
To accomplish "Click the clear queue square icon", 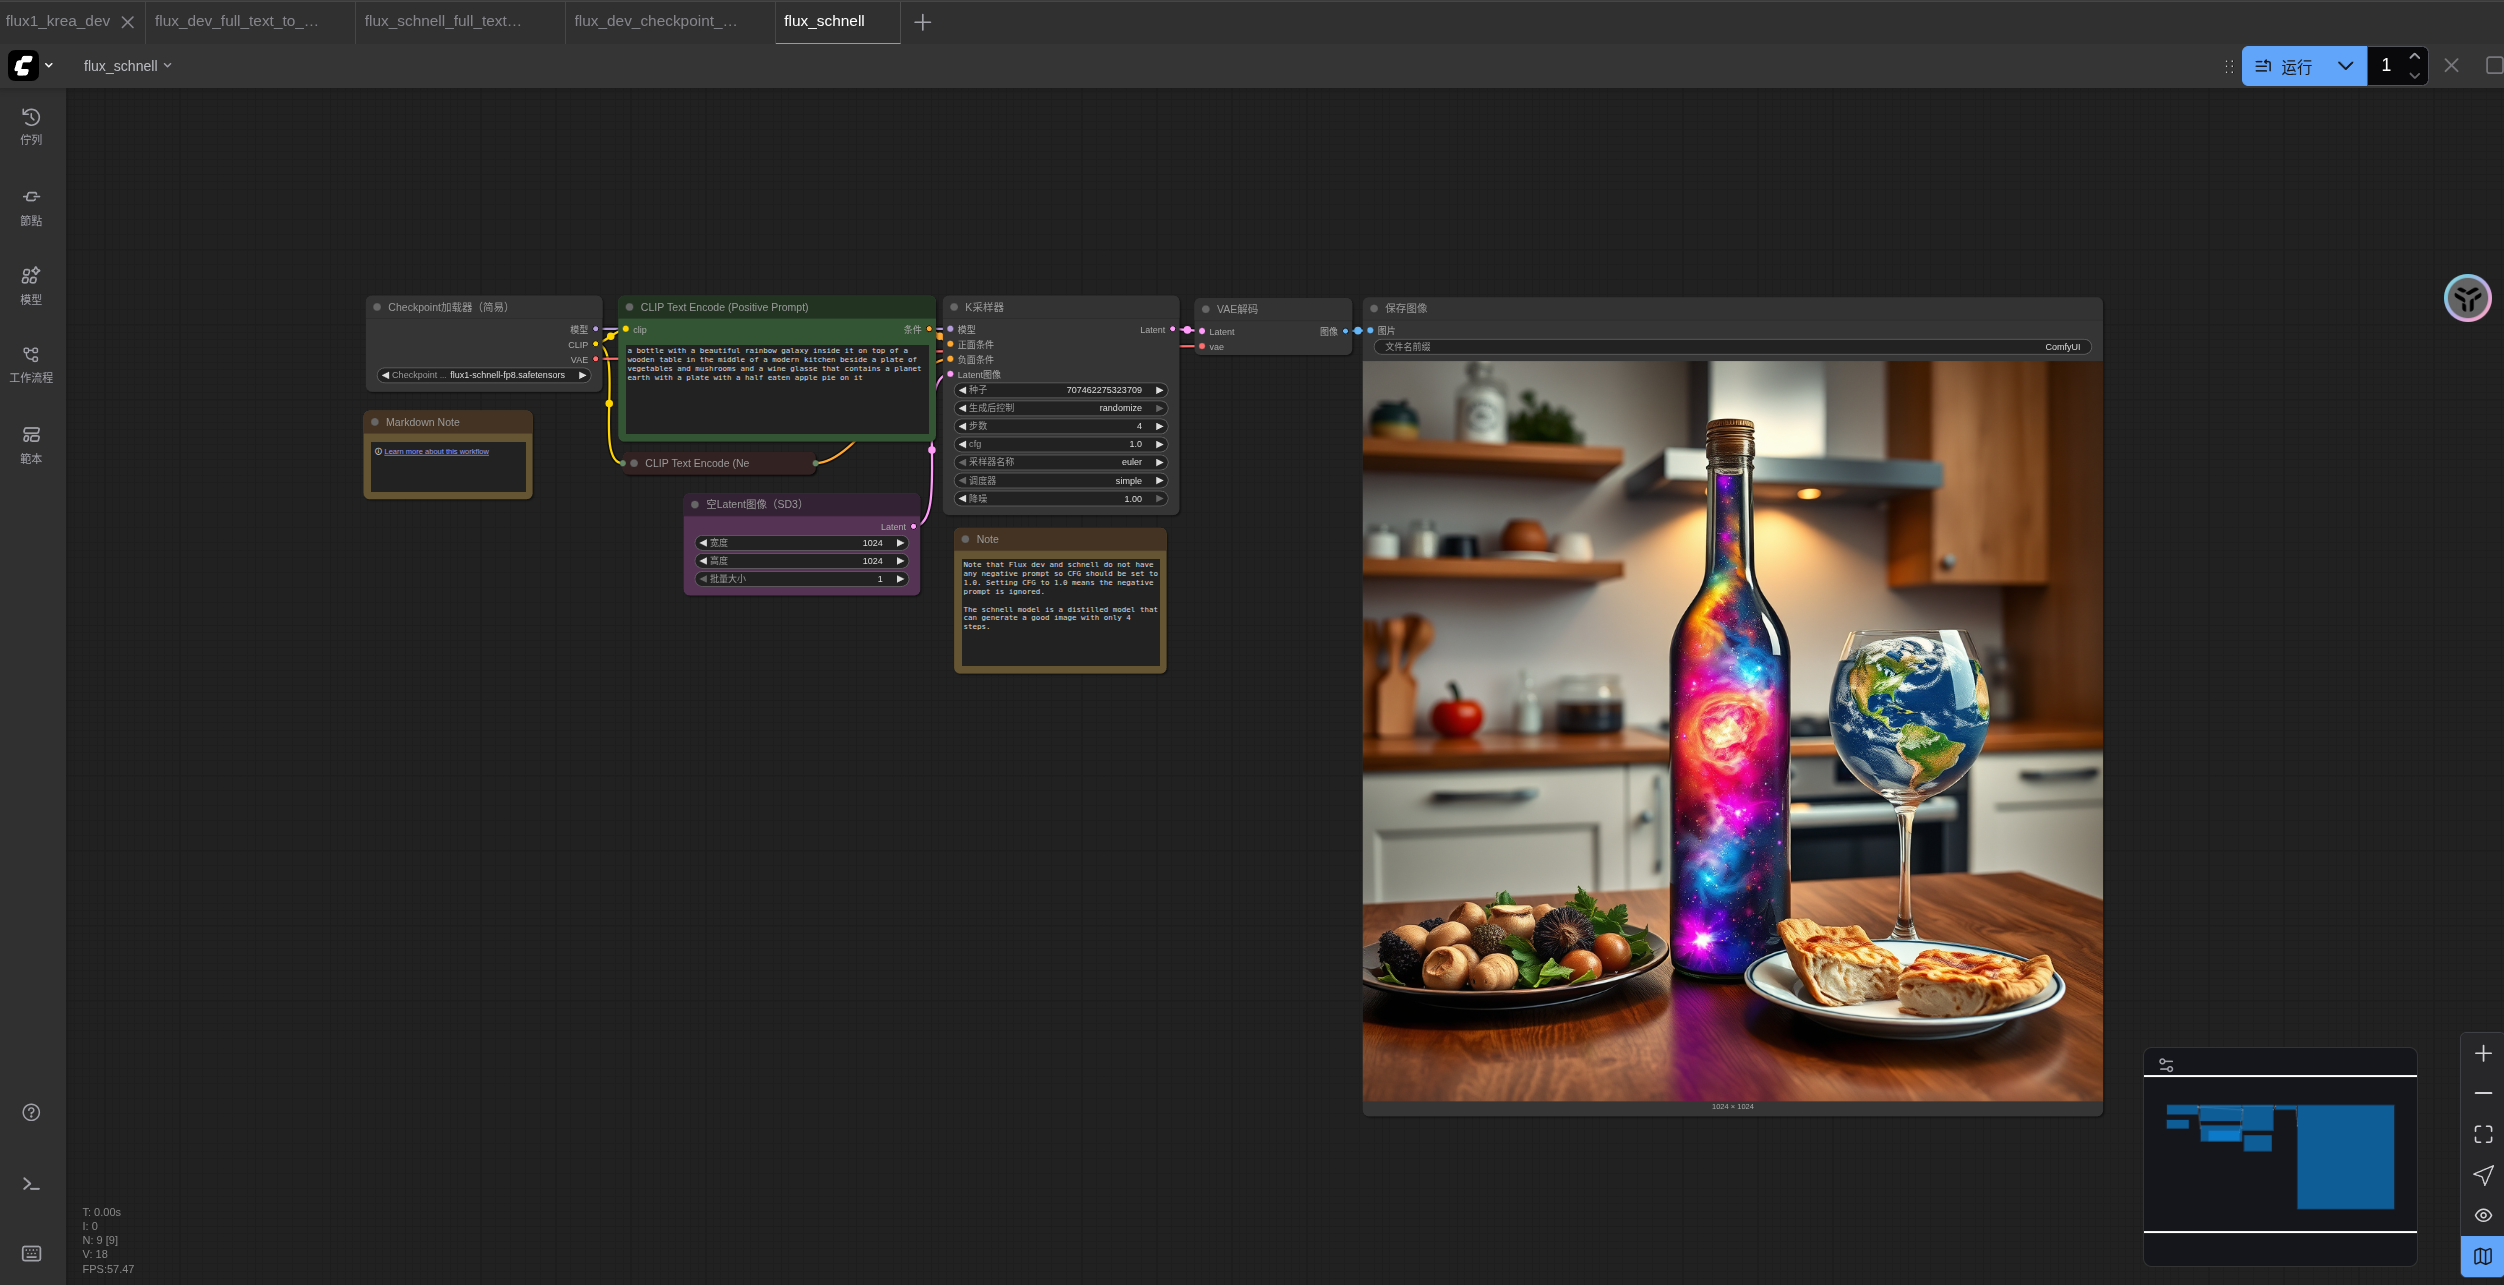I will coord(2494,65).
